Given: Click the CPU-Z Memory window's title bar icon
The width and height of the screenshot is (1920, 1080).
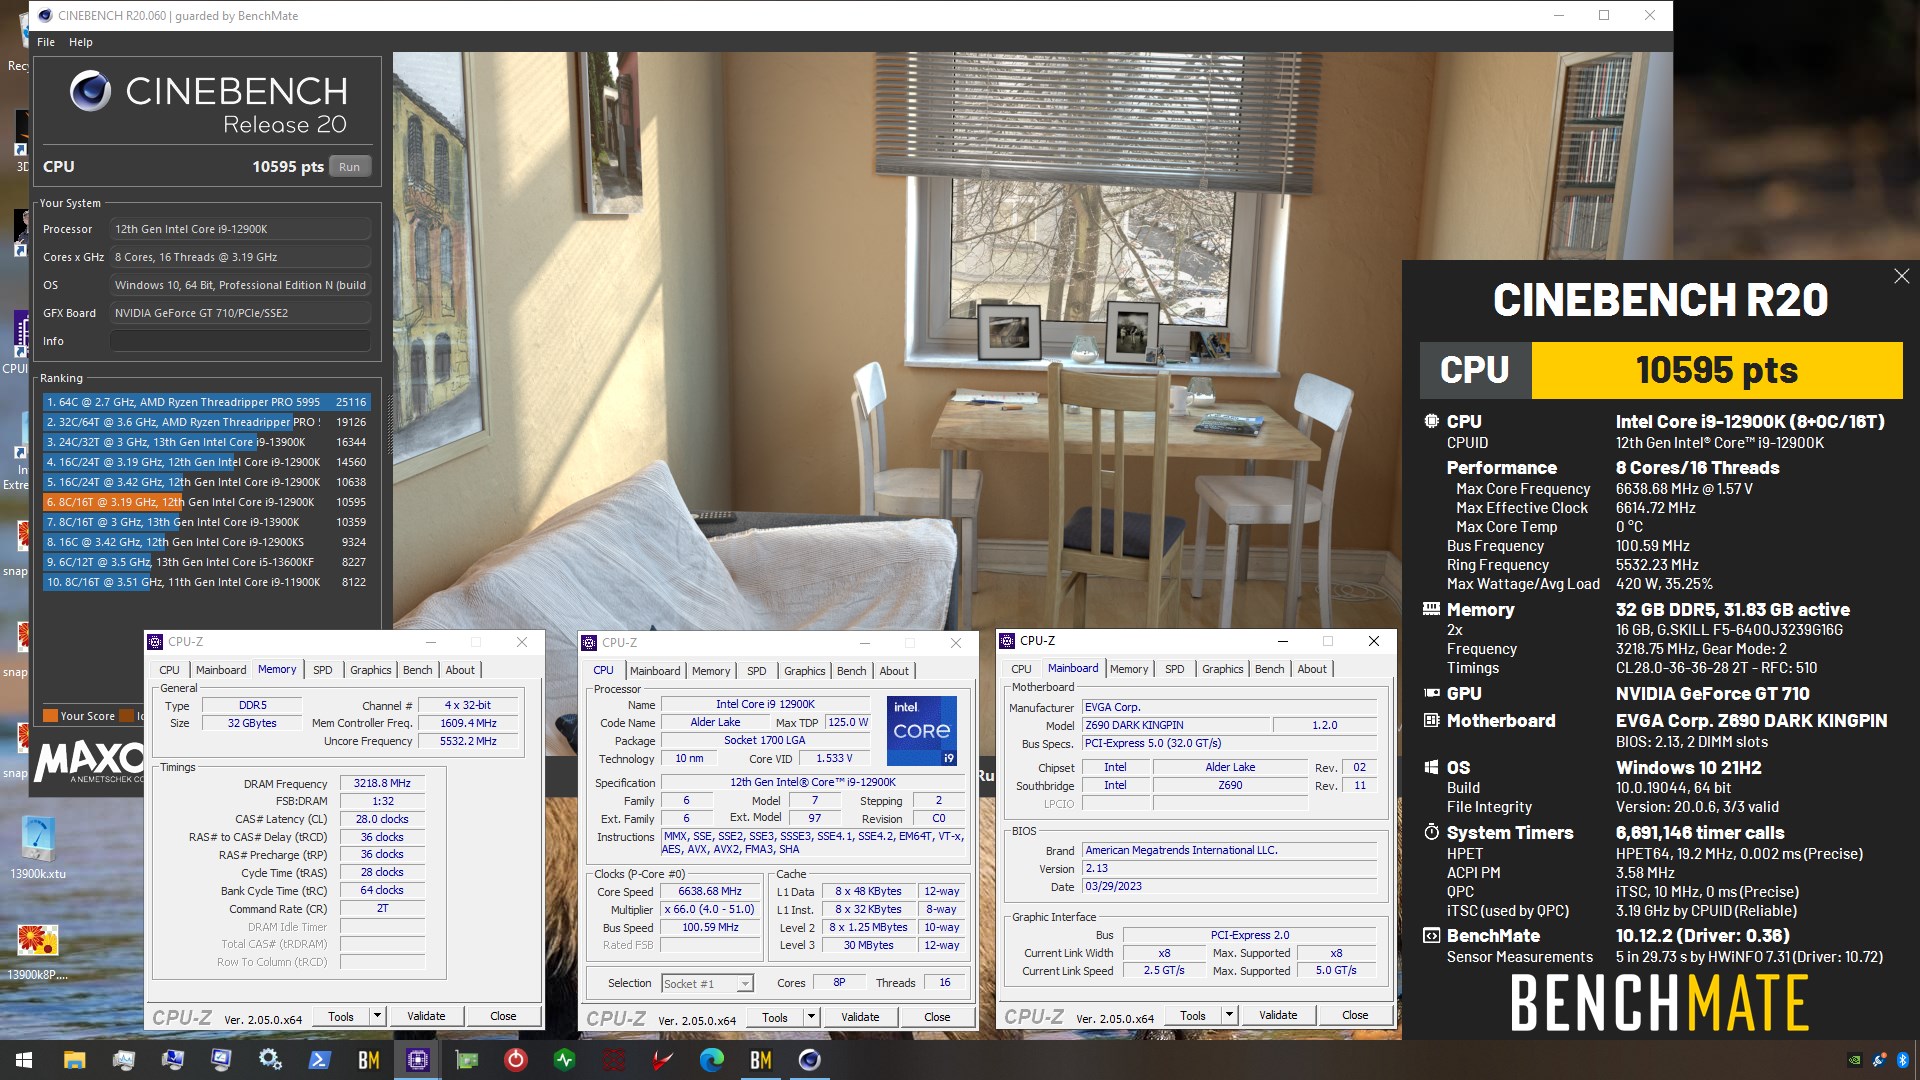Looking at the screenshot, I should (155, 642).
